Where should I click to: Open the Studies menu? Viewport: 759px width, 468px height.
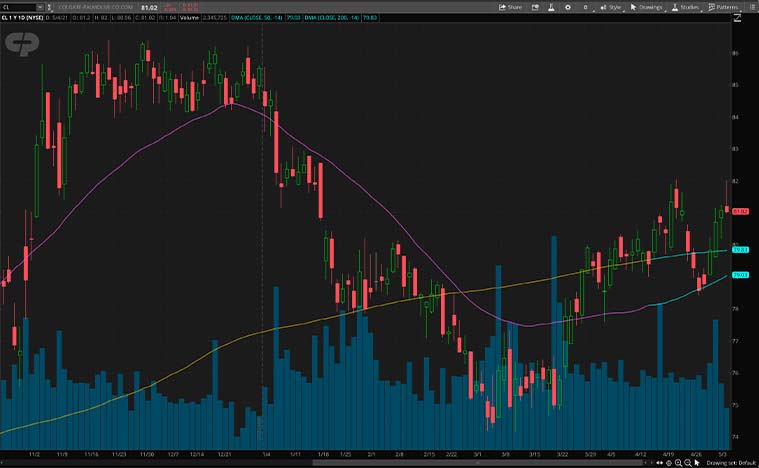687,7
